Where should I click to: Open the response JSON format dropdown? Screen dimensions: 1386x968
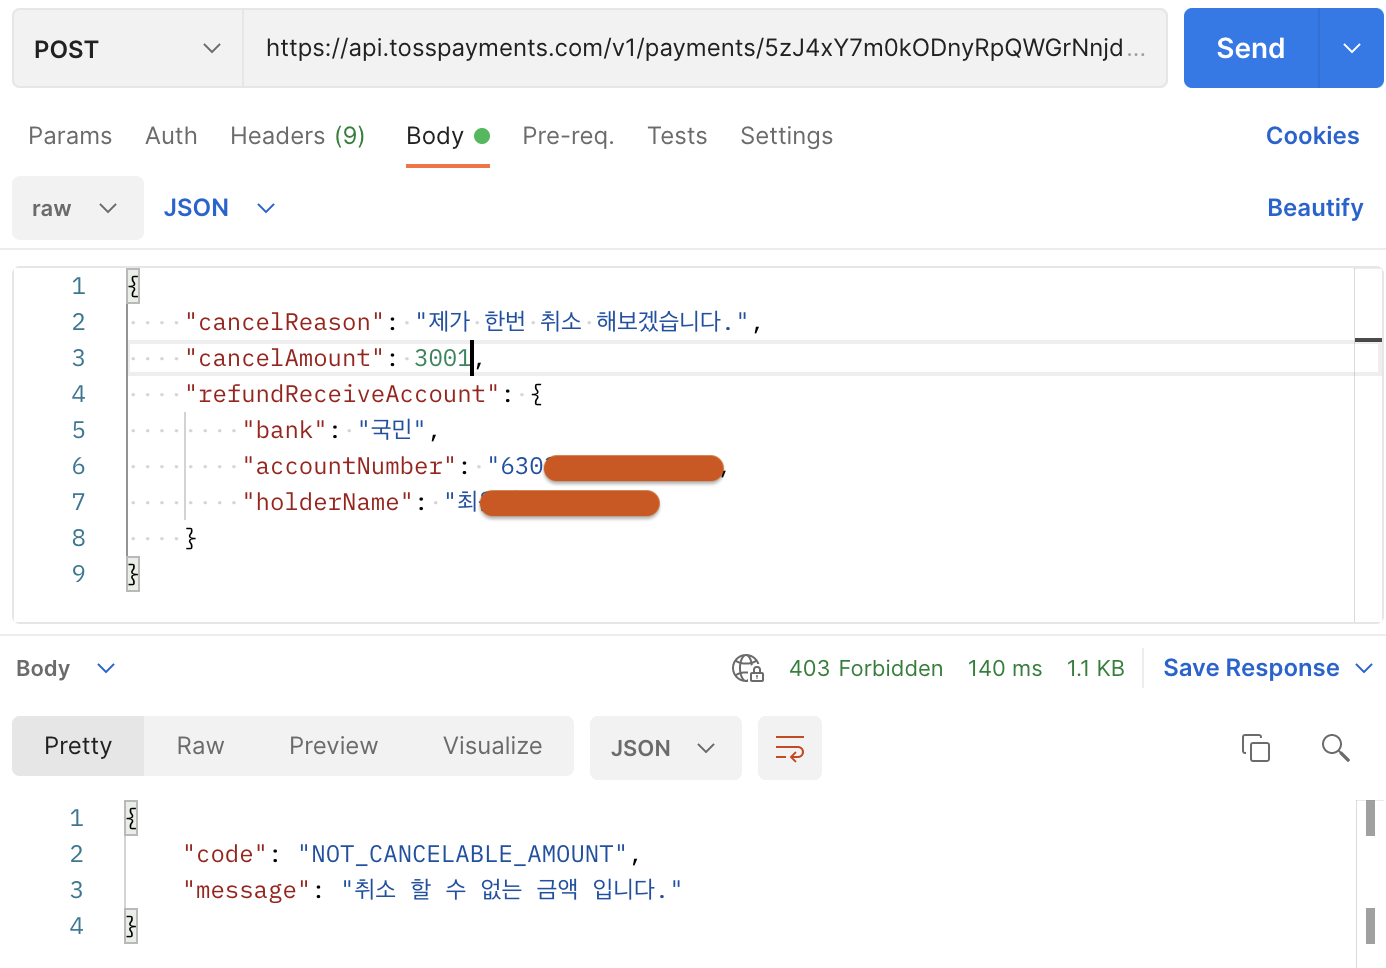[x=666, y=748]
